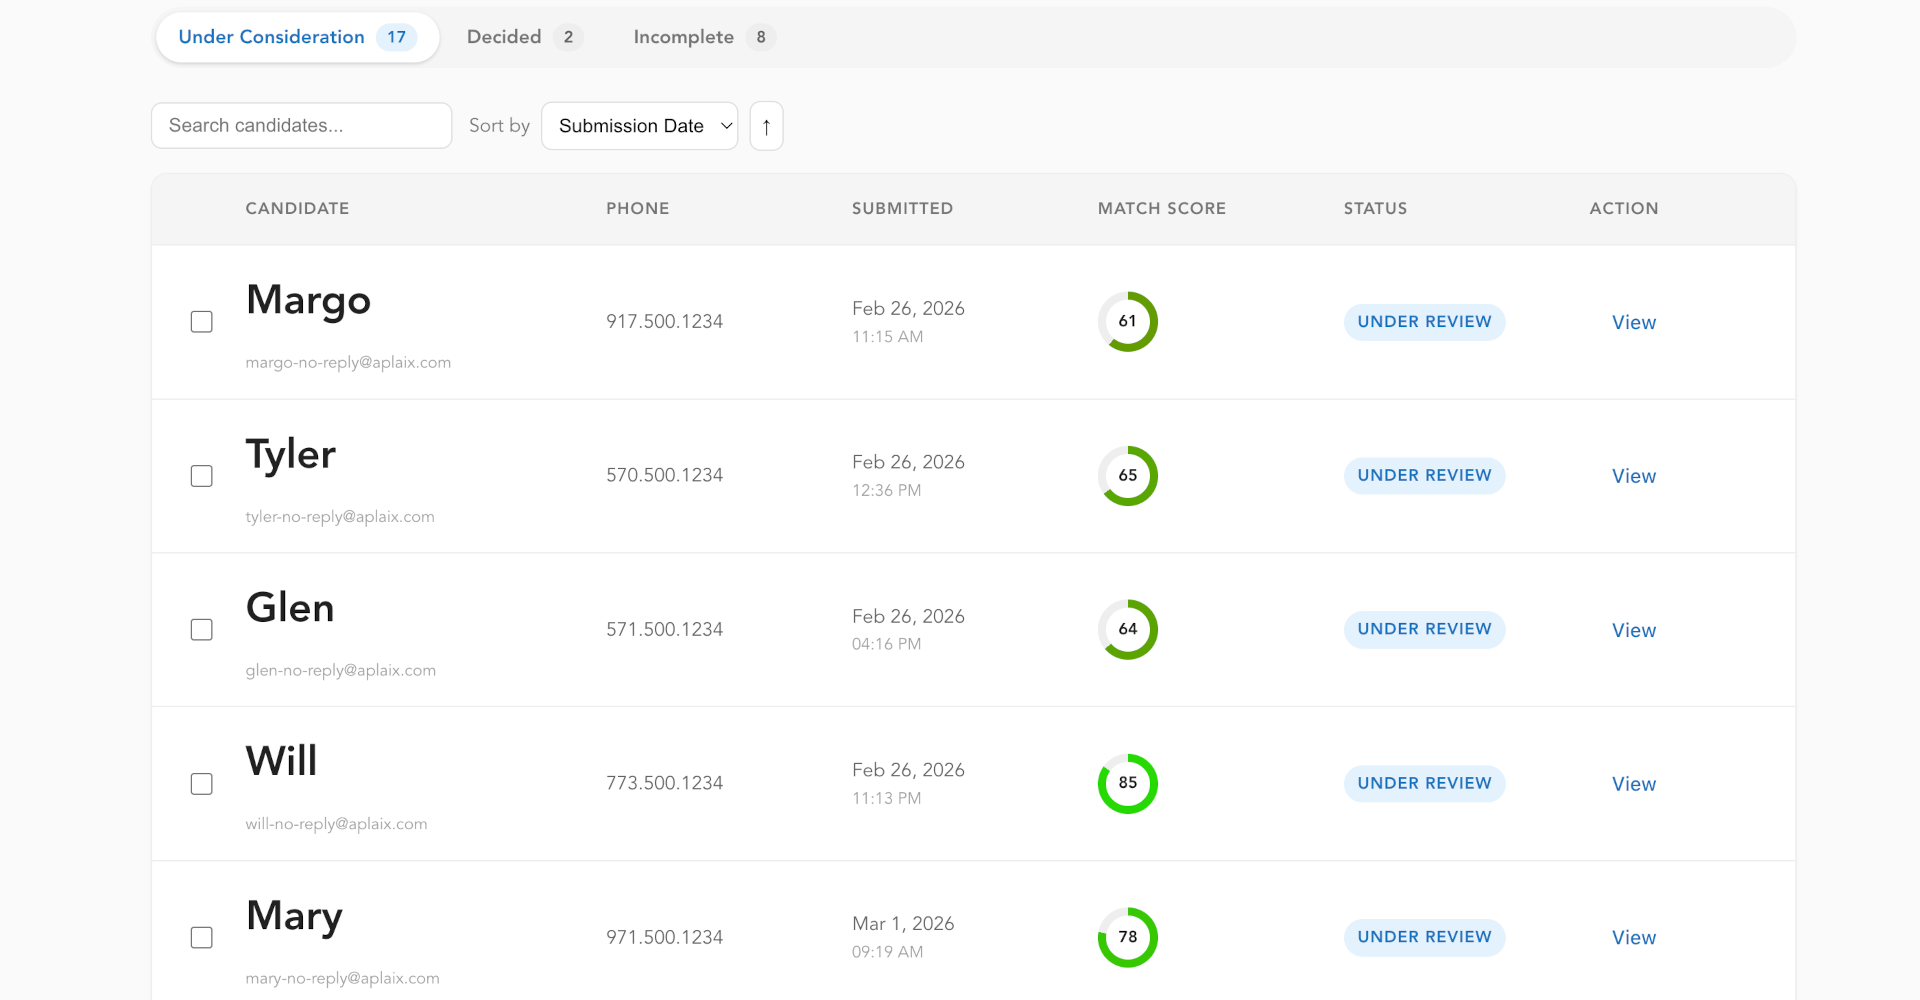Click email tyler-no-reply@aplaix.com
Viewport: 1920px width, 1000px height.
[x=340, y=517]
